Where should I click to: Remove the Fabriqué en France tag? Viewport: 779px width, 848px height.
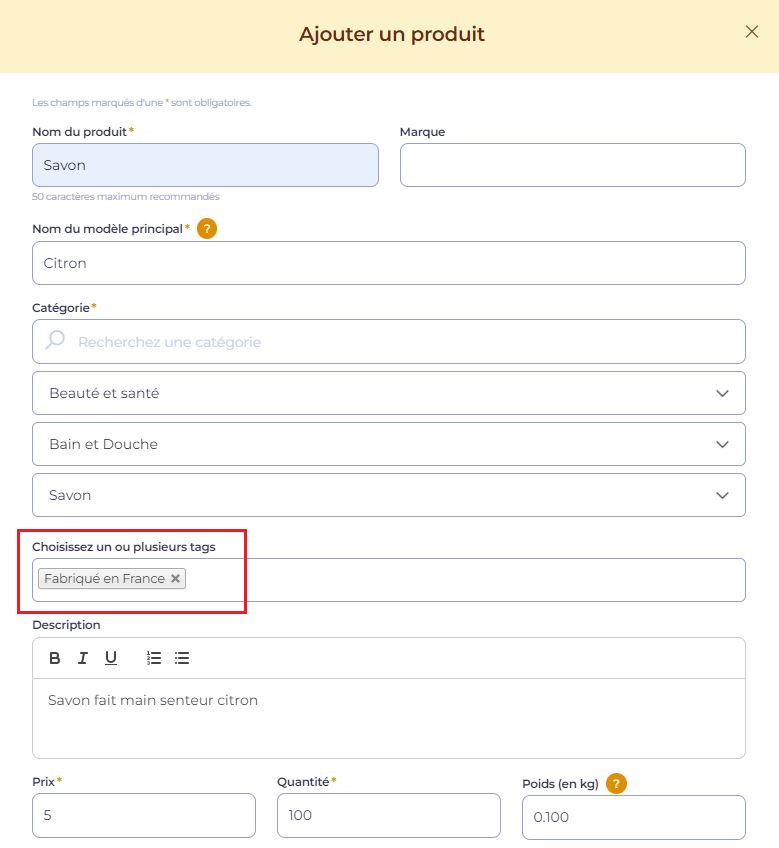click(x=175, y=578)
